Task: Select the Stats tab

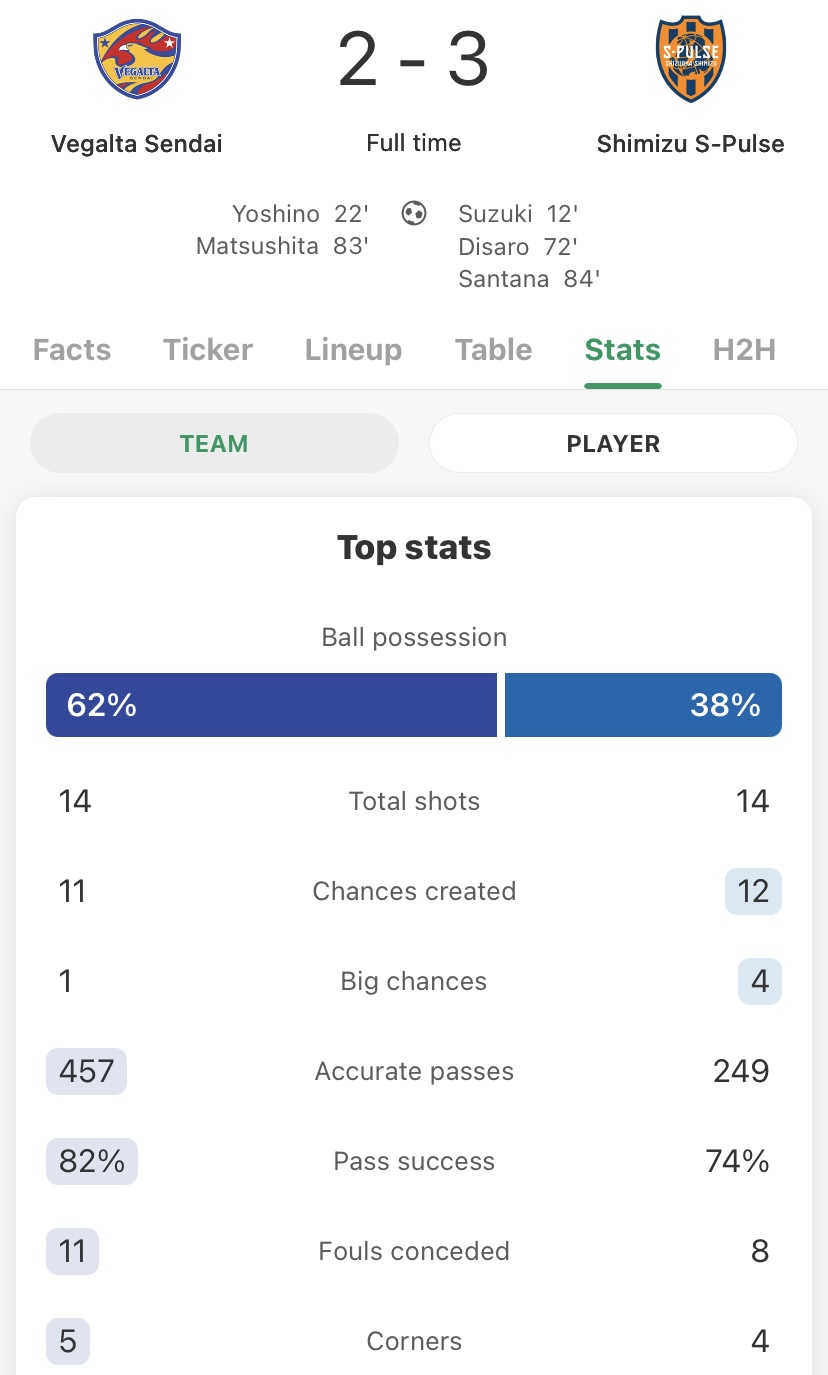Action: tap(622, 350)
